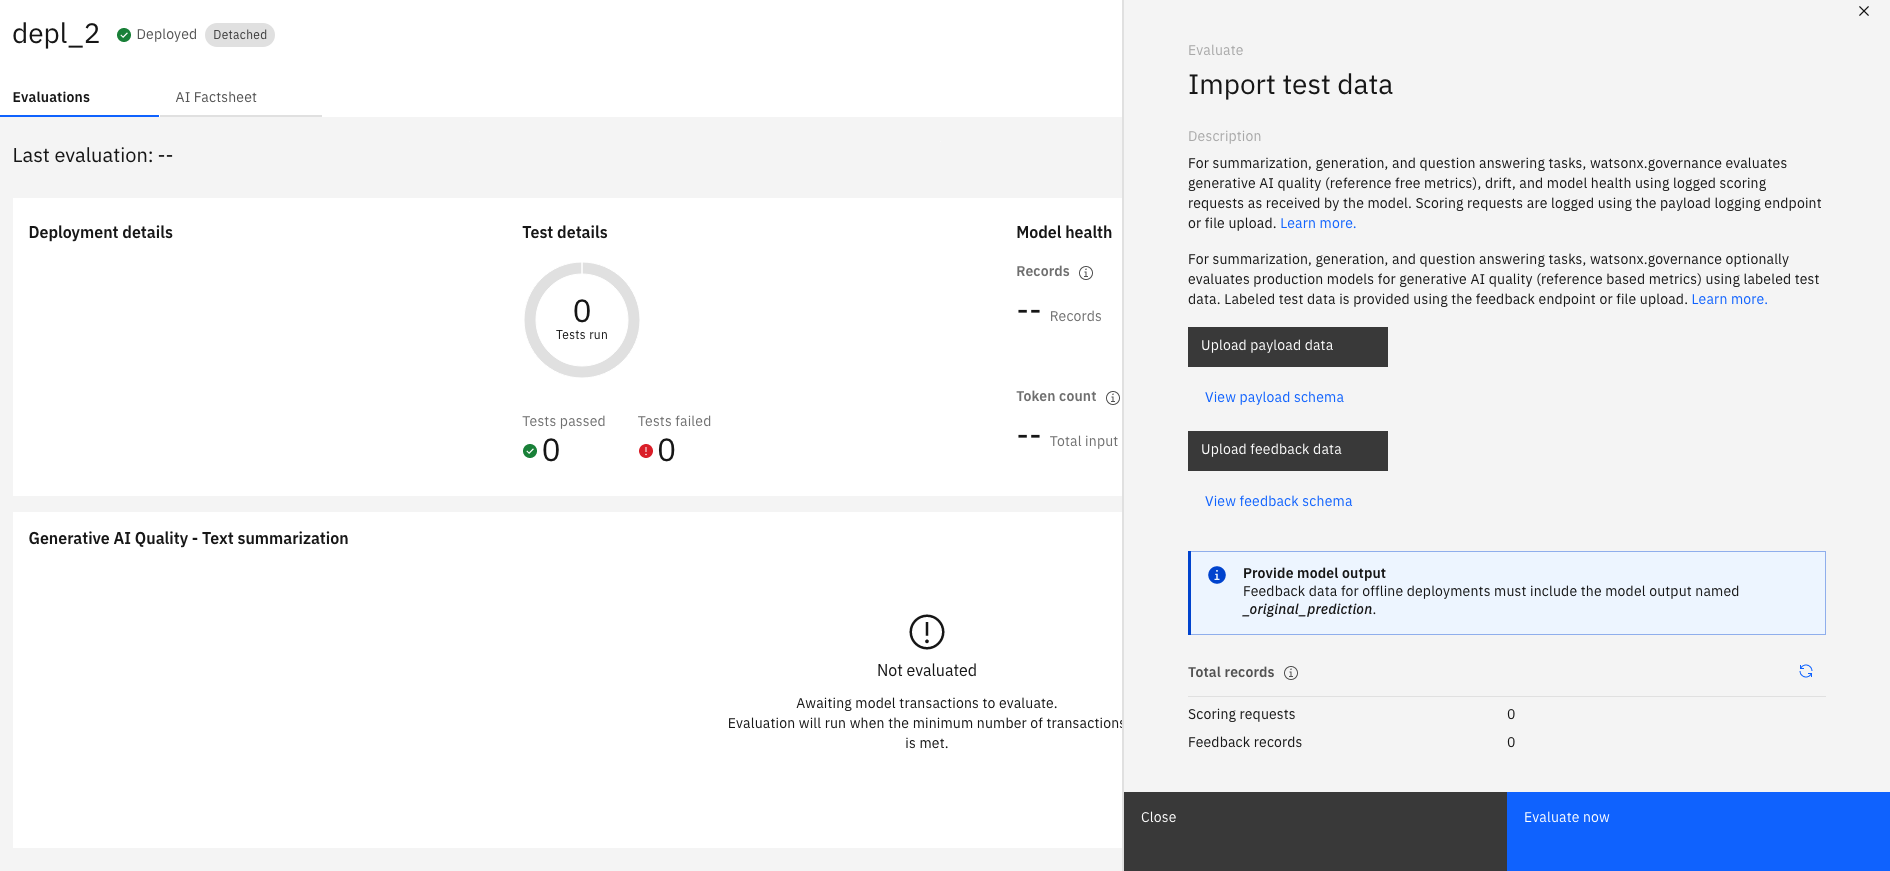Close the Import test data panel with X

coord(1864,12)
